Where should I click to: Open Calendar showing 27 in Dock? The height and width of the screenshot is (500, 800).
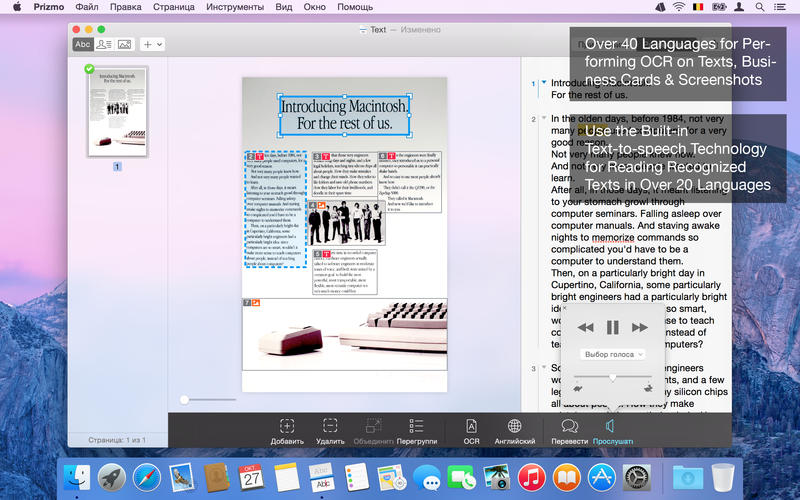[252, 478]
